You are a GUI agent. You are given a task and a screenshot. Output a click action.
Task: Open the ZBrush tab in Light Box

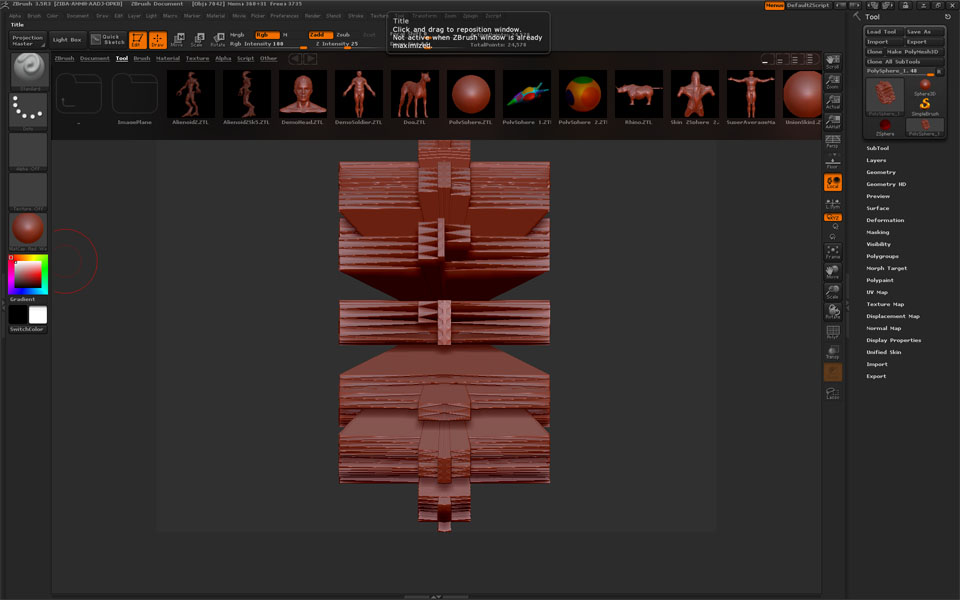click(x=64, y=59)
